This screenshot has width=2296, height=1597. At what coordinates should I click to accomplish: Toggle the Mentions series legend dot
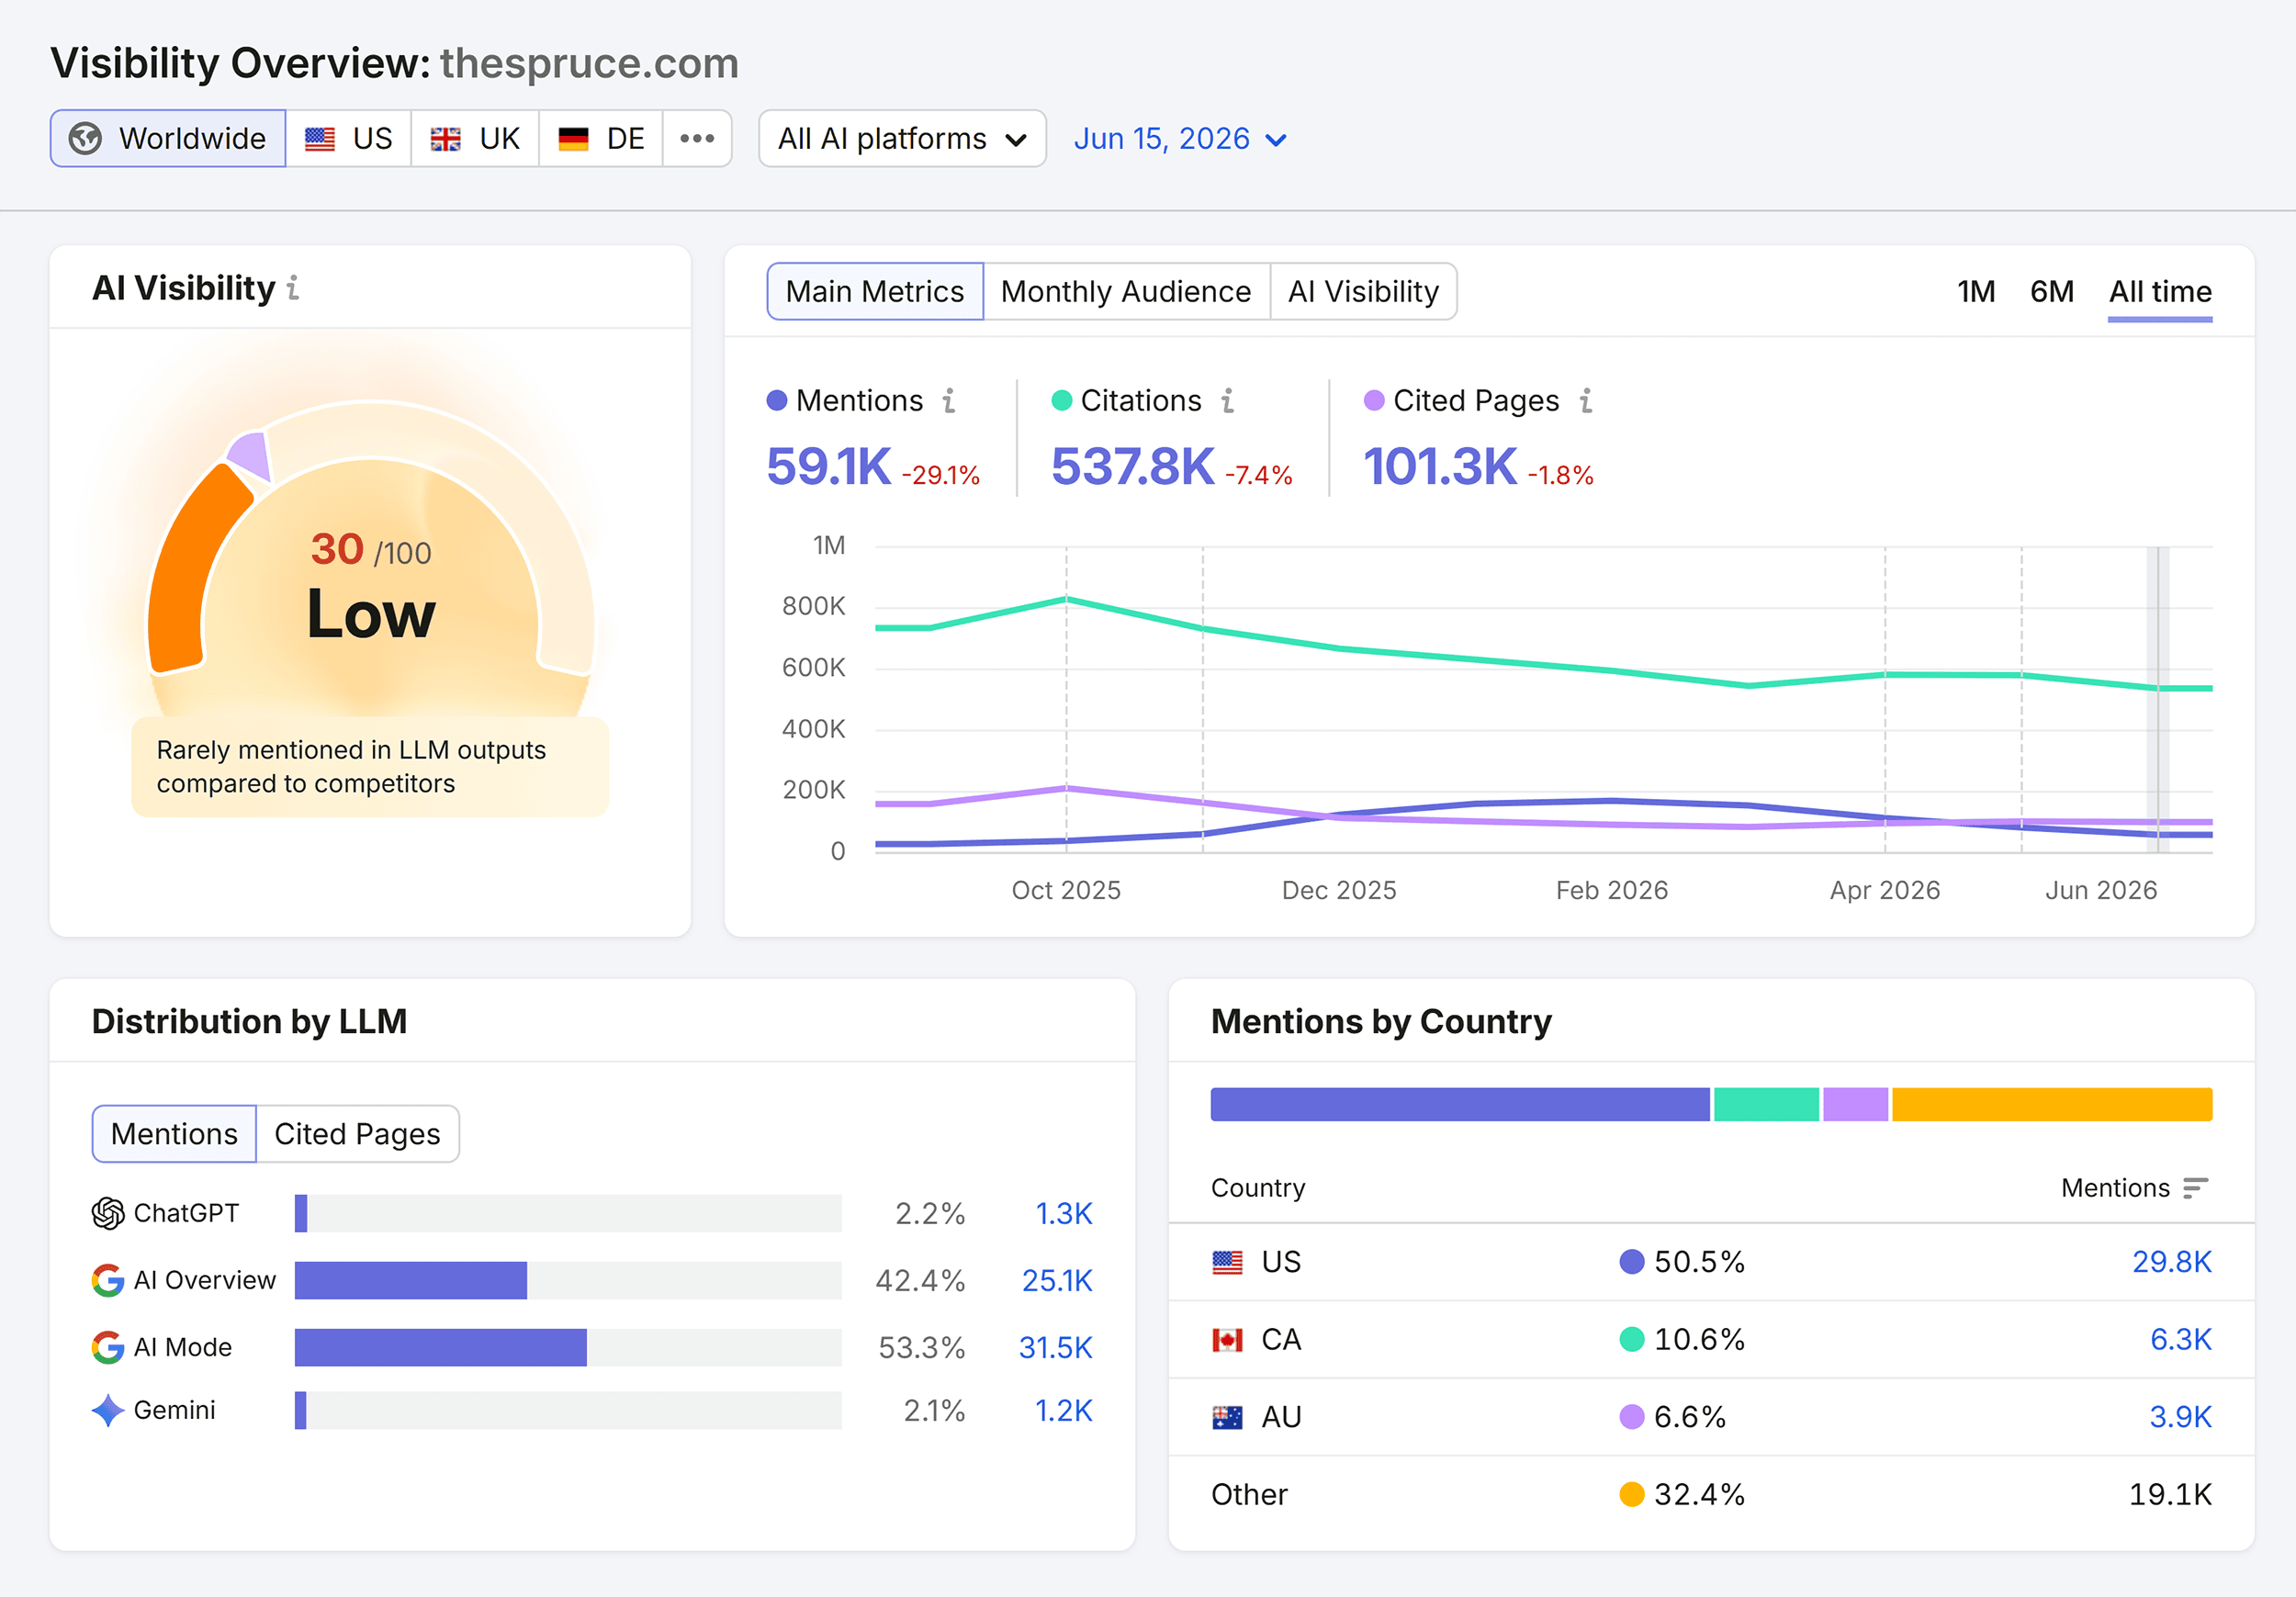(777, 400)
